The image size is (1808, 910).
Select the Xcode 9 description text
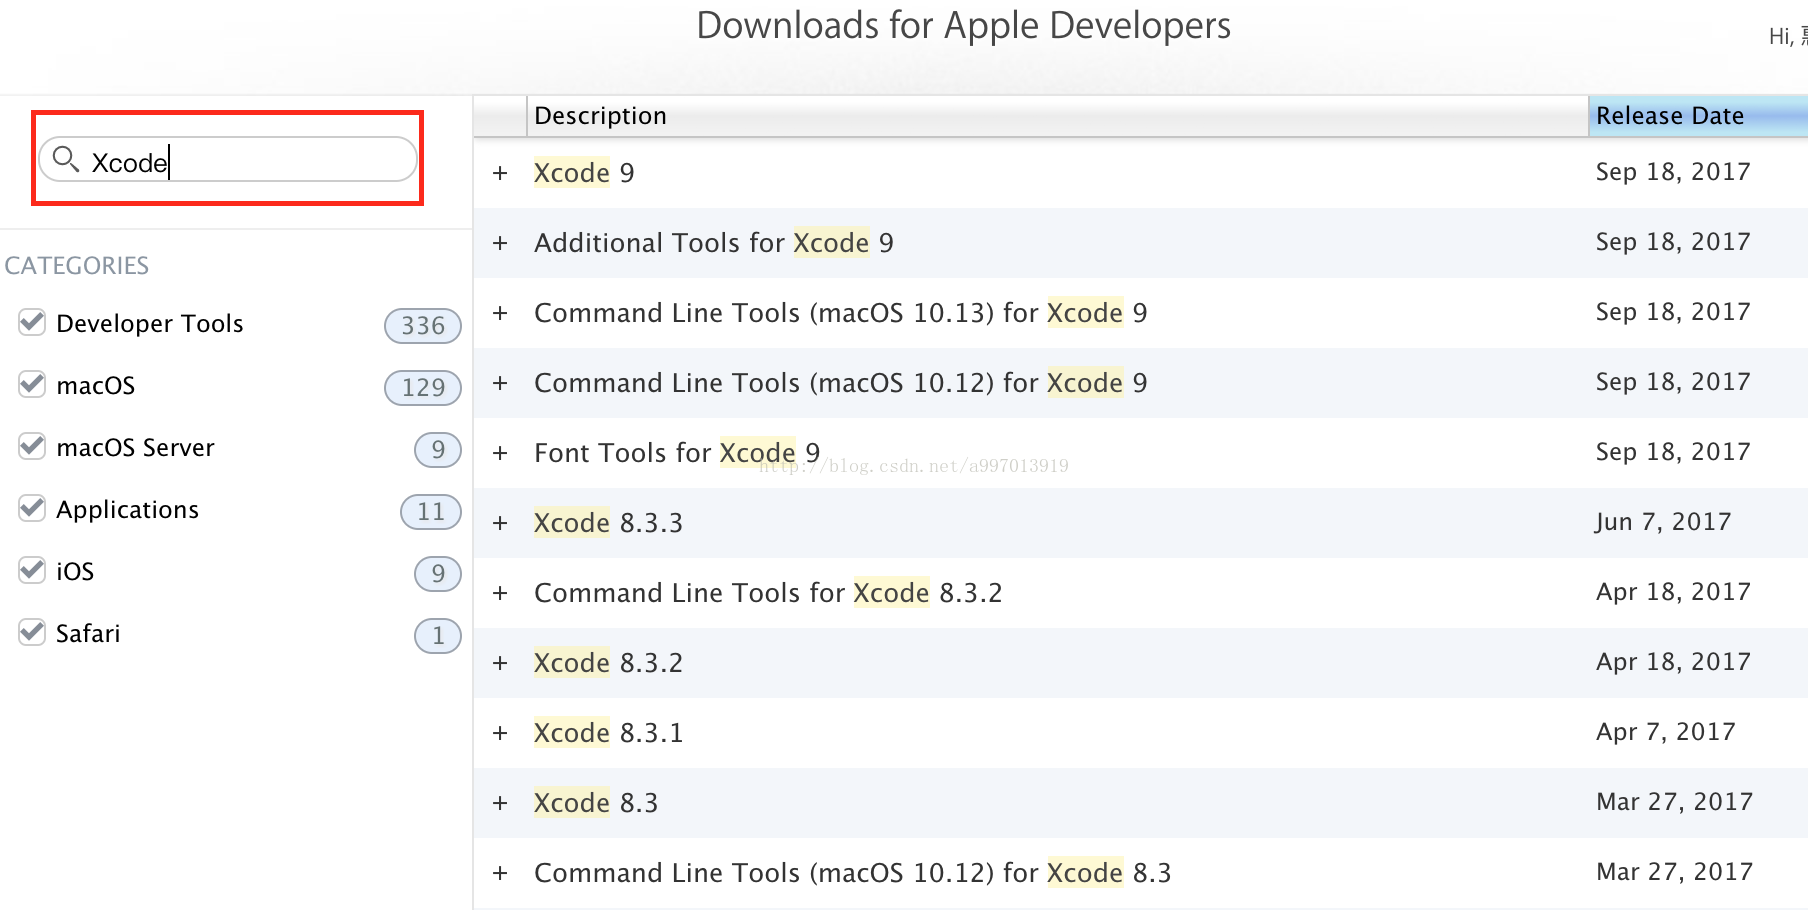[x=584, y=173]
